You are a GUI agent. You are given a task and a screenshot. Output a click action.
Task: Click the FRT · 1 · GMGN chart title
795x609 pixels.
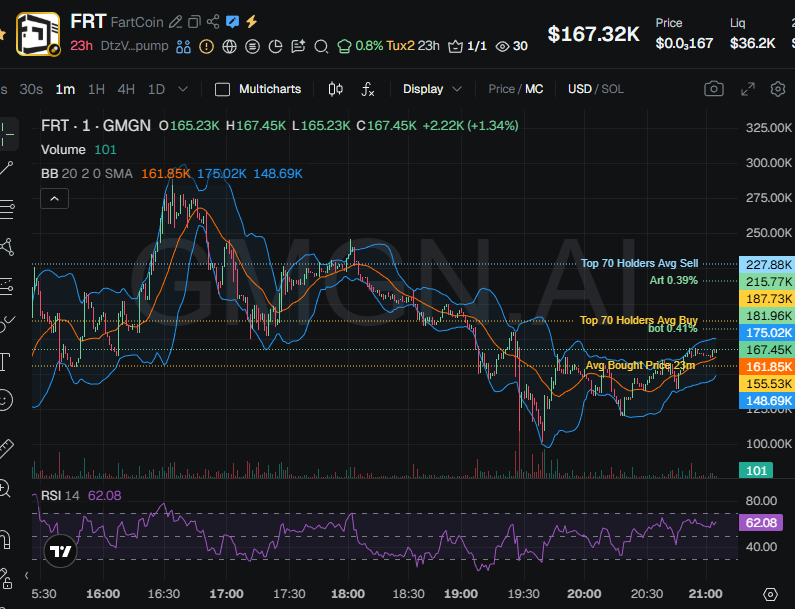point(96,125)
